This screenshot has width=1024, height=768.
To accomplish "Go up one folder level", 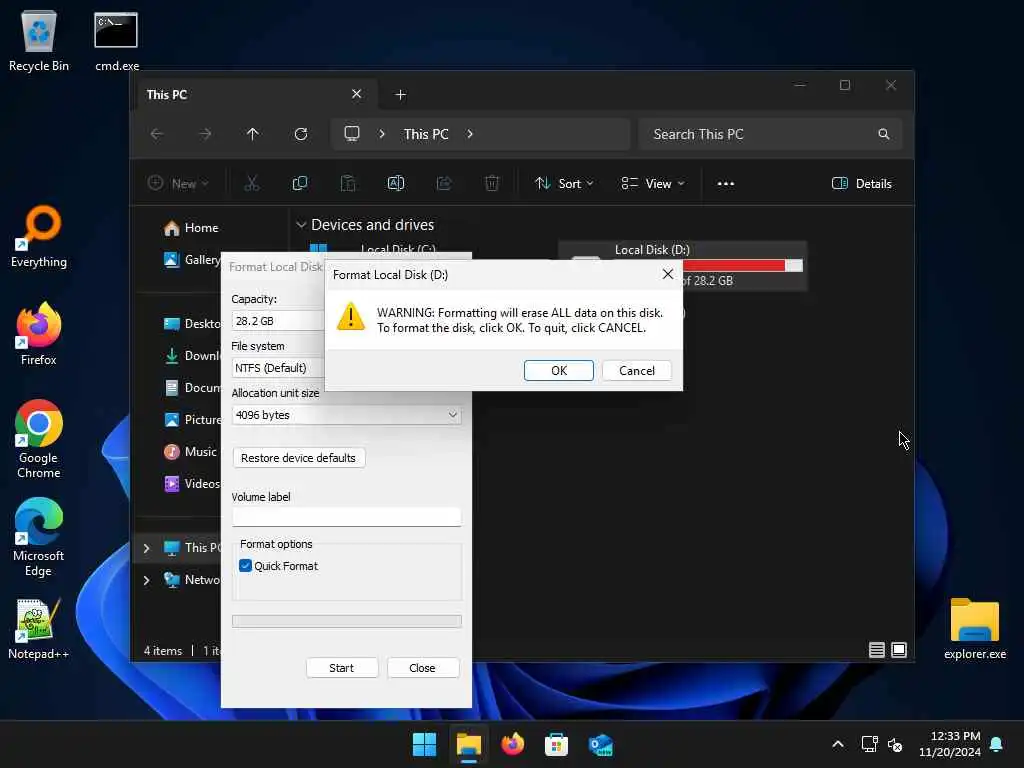I will (253, 134).
